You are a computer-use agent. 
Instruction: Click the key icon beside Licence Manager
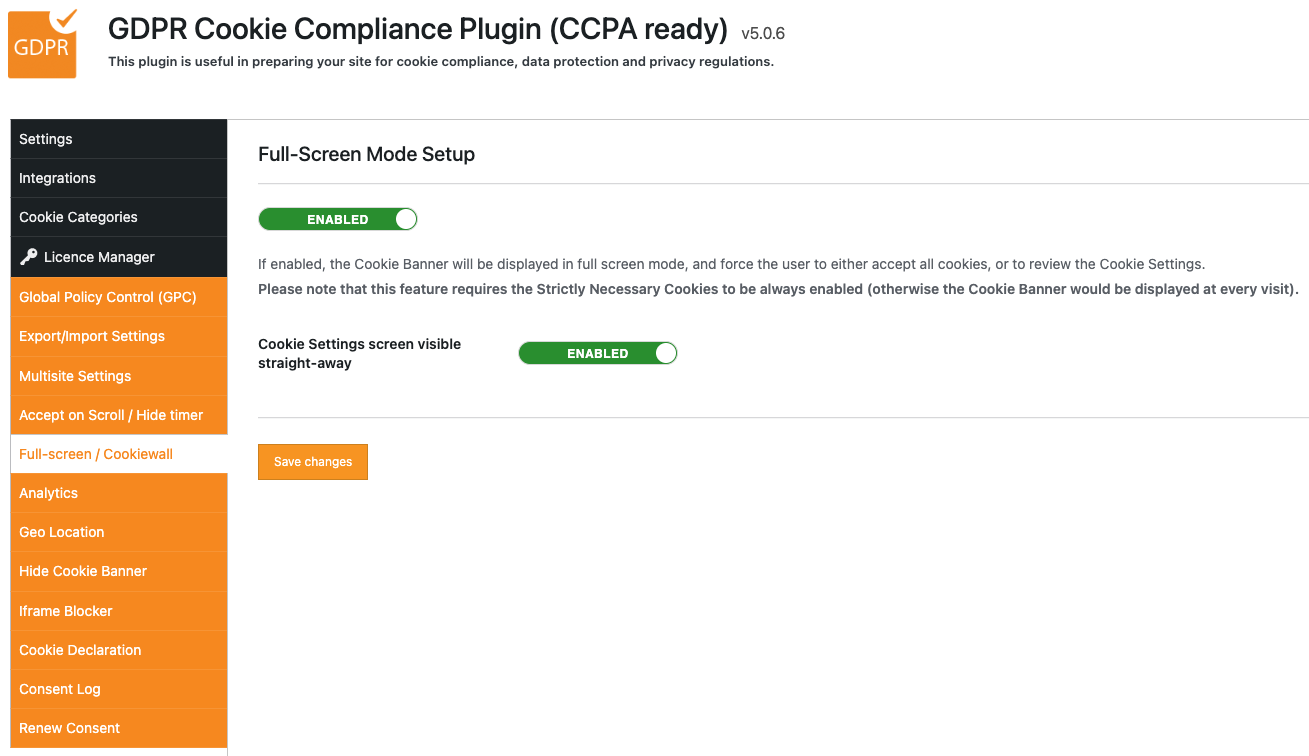(28, 257)
